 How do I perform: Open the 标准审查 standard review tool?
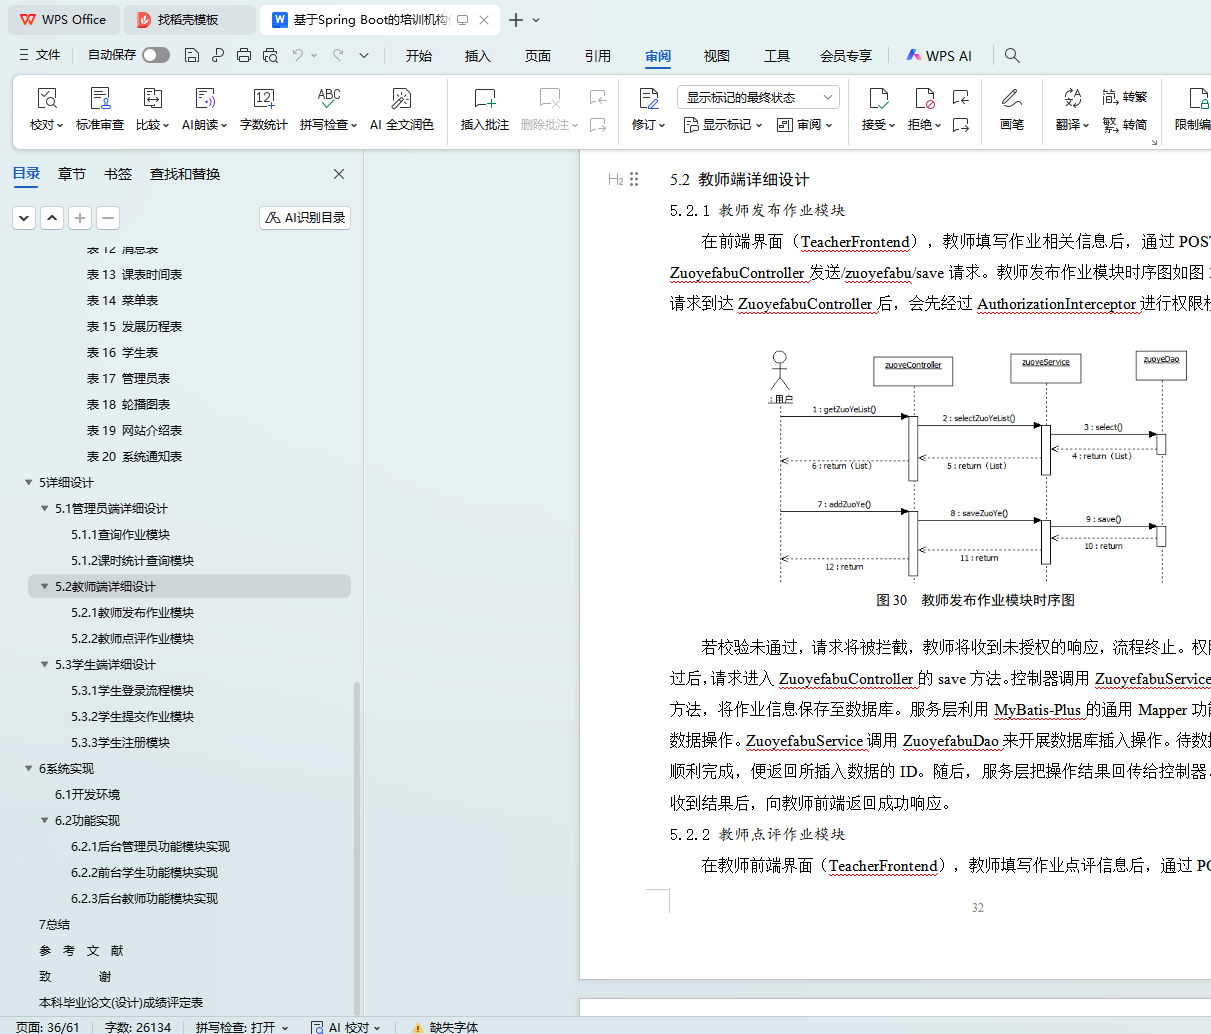(x=100, y=99)
